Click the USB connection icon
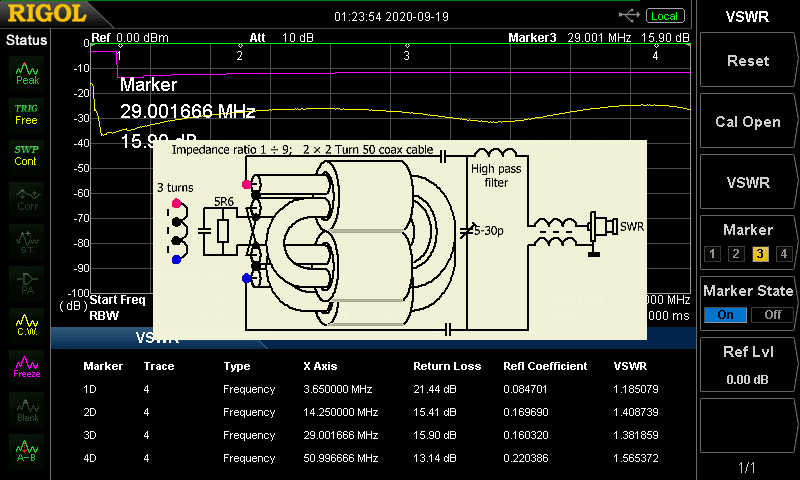Viewport: 800px width, 480px height. click(629, 16)
